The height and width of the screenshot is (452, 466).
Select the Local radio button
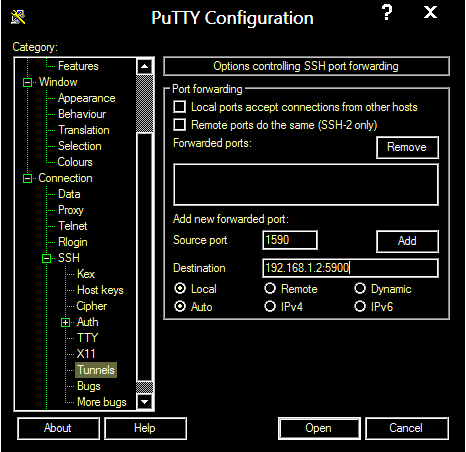180,289
